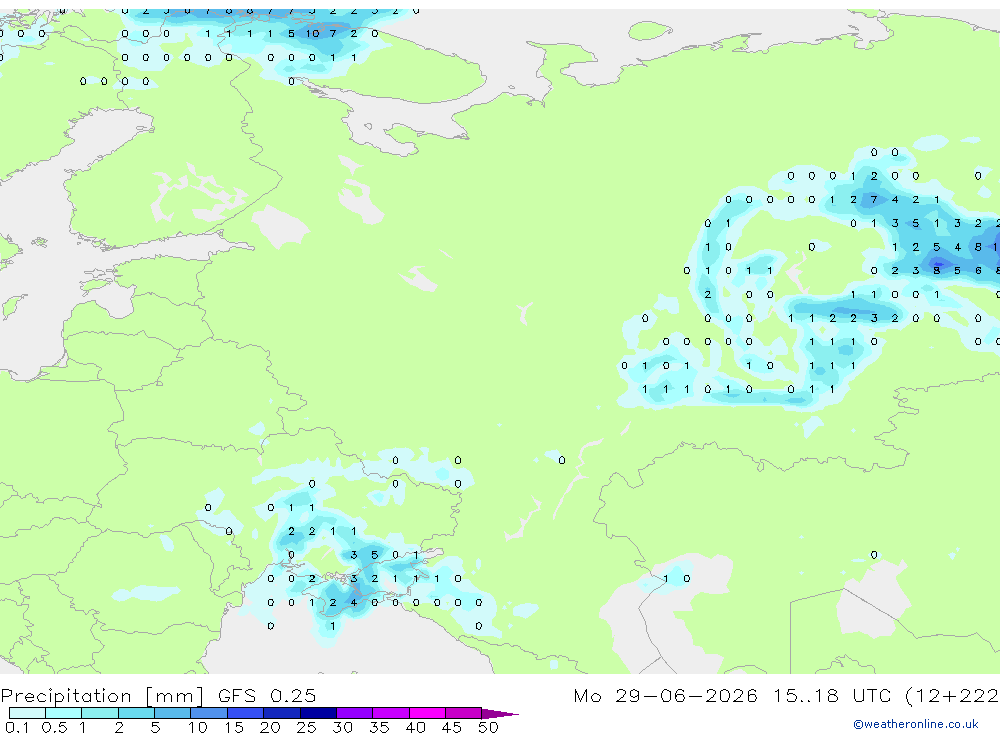This screenshot has height=733, width=1000.
Task: Select the 5–10 mm legend color swatch
Action: (172, 713)
